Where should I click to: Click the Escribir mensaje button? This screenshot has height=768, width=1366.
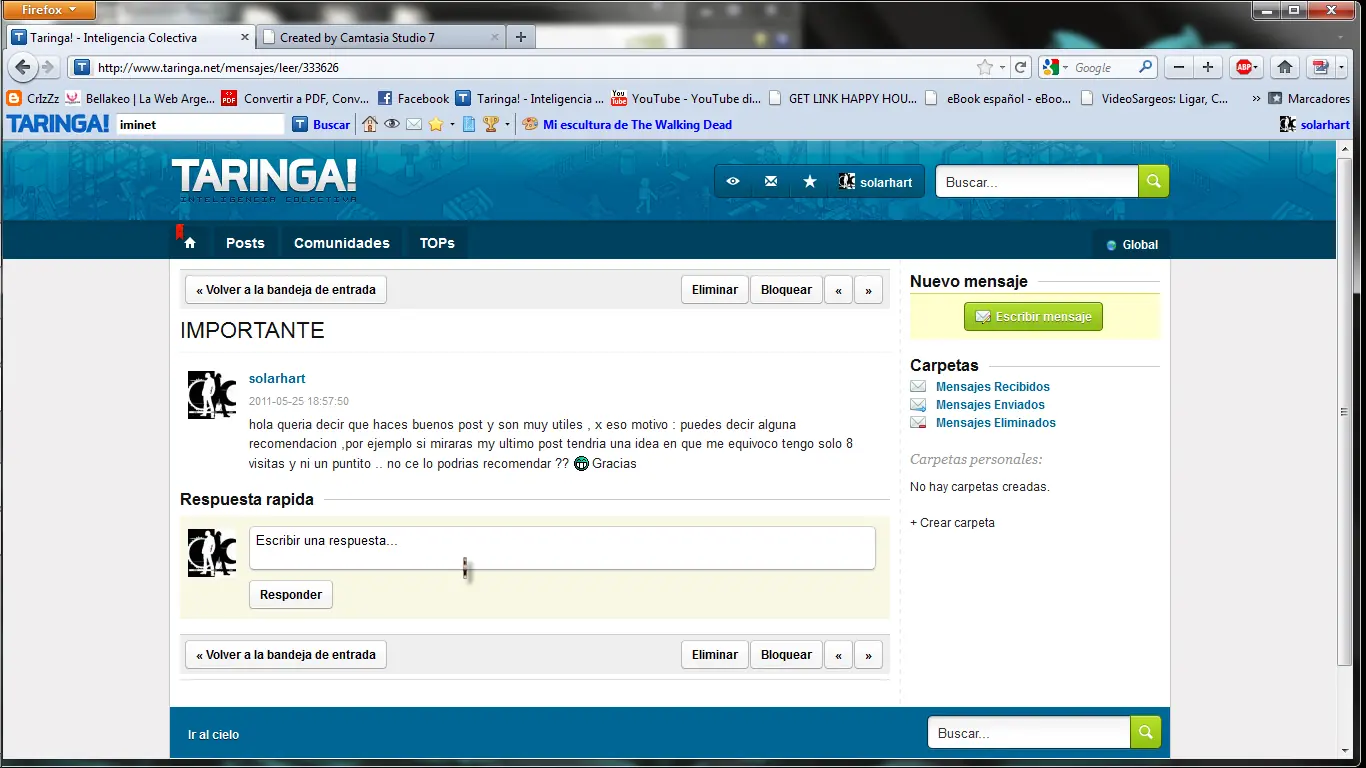(x=1033, y=316)
